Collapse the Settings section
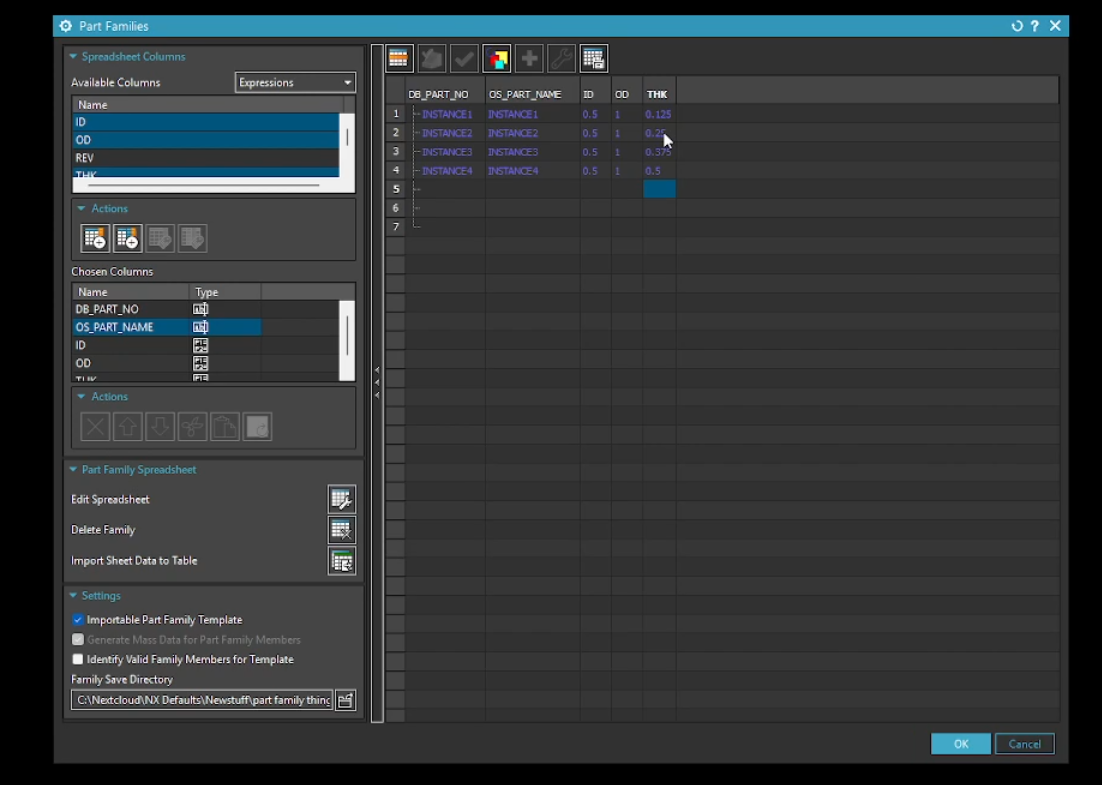The height and width of the screenshot is (785, 1102). pyautogui.click(x=73, y=595)
